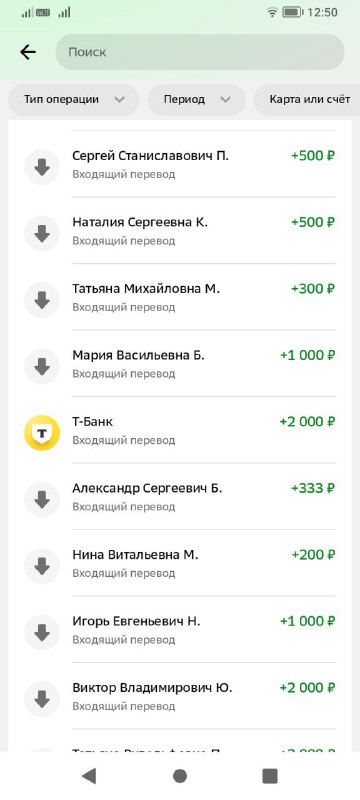Tap Android home circle button
The width and height of the screenshot is (360, 800).
(180, 776)
